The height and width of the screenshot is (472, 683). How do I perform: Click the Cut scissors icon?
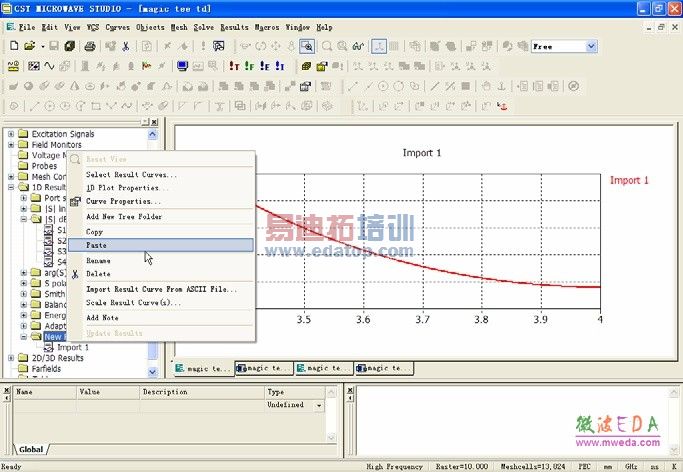click(x=126, y=46)
